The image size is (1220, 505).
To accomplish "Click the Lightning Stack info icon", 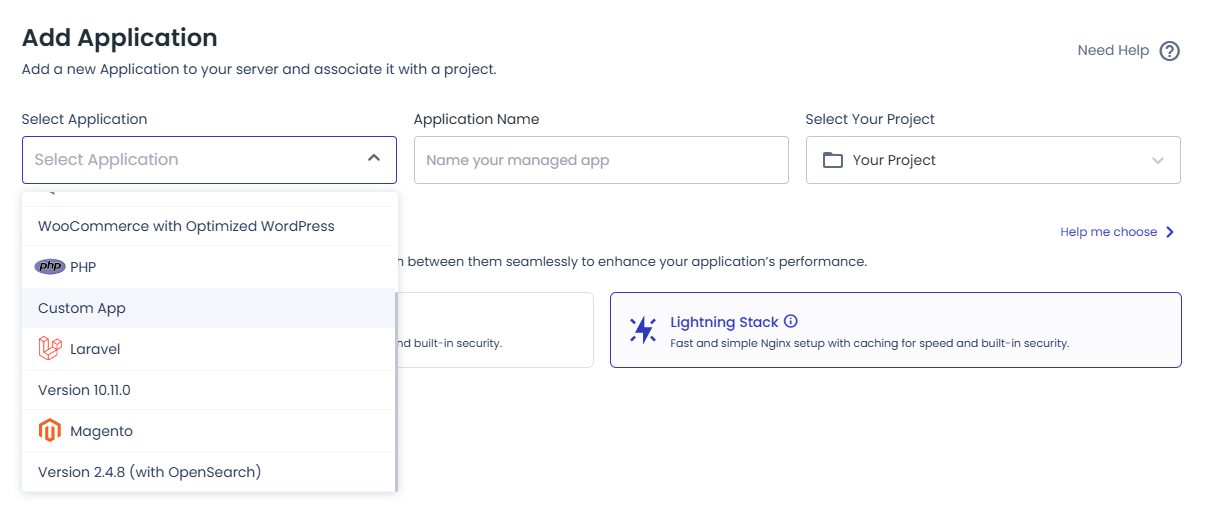I will [791, 322].
